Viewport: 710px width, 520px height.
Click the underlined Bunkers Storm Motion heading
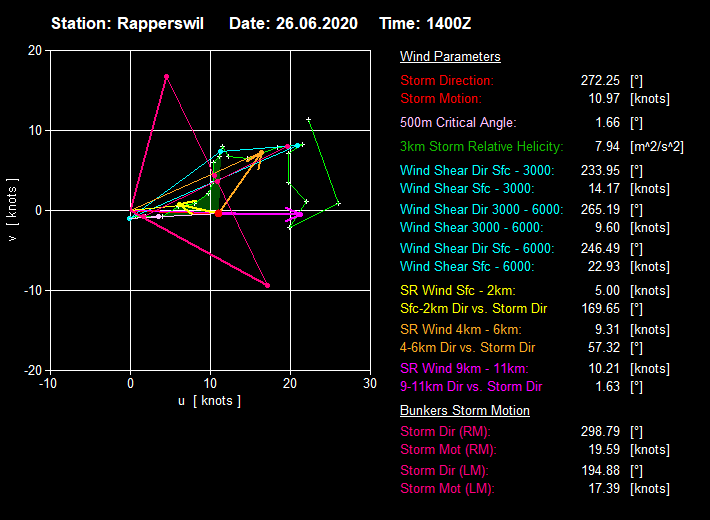pos(465,411)
